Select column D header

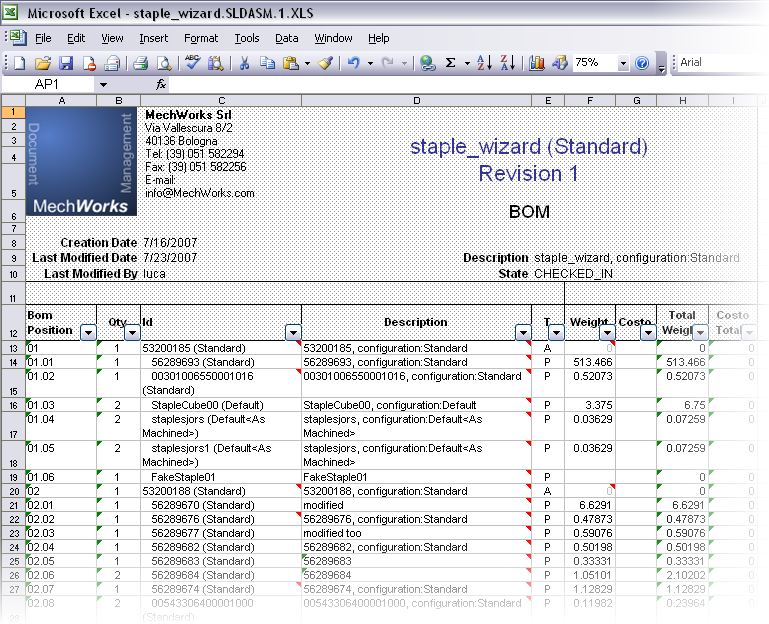point(416,101)
